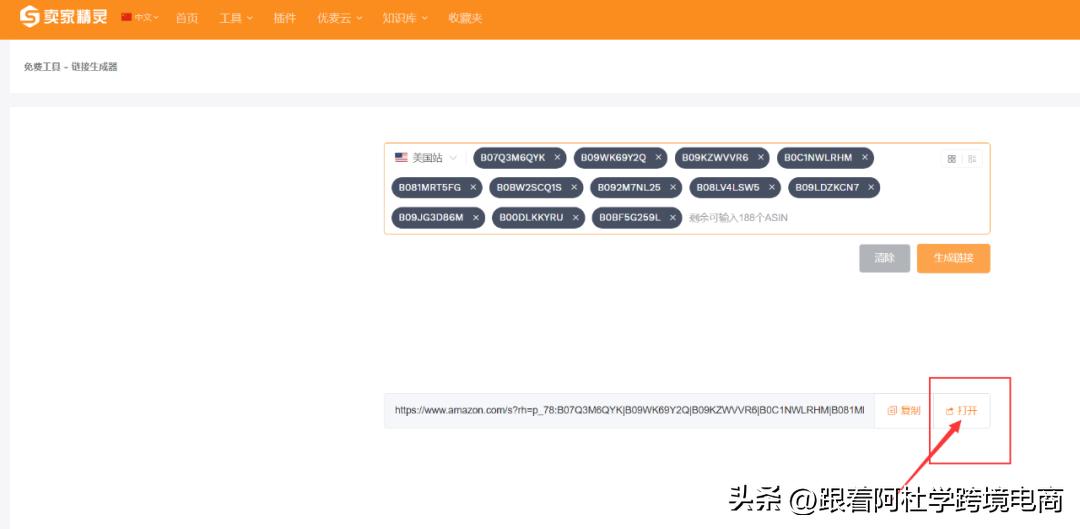This screenshot has width=1080, height=529.
Task: Switch to grid layout icon in ASIN box
Action: click(951, 159)
